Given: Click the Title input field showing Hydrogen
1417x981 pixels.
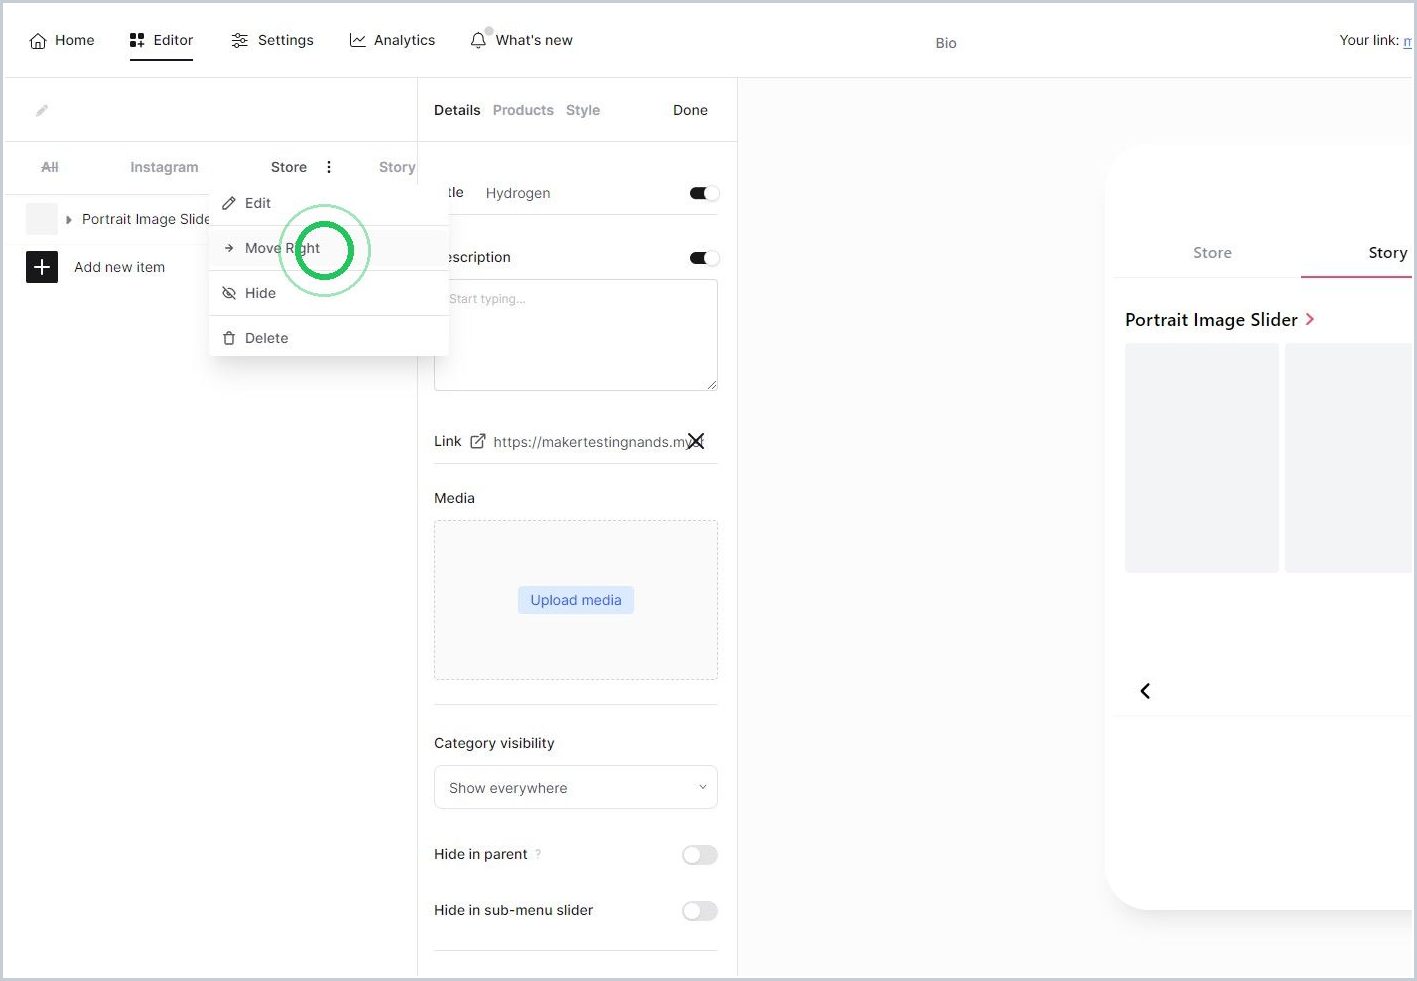Looking at the screenshot, I should [x=580, y=193].
